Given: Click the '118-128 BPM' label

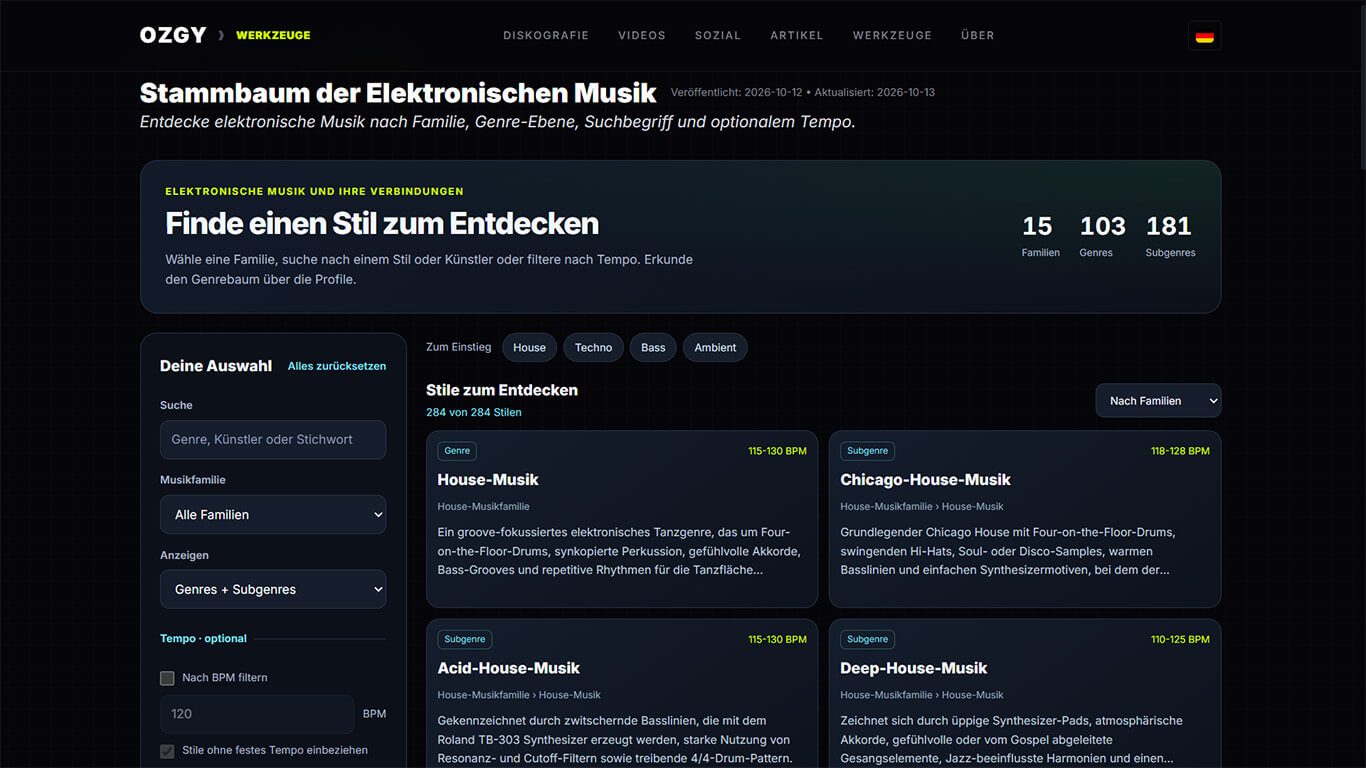Looking at the screenshot, I should click(1180, 451).
